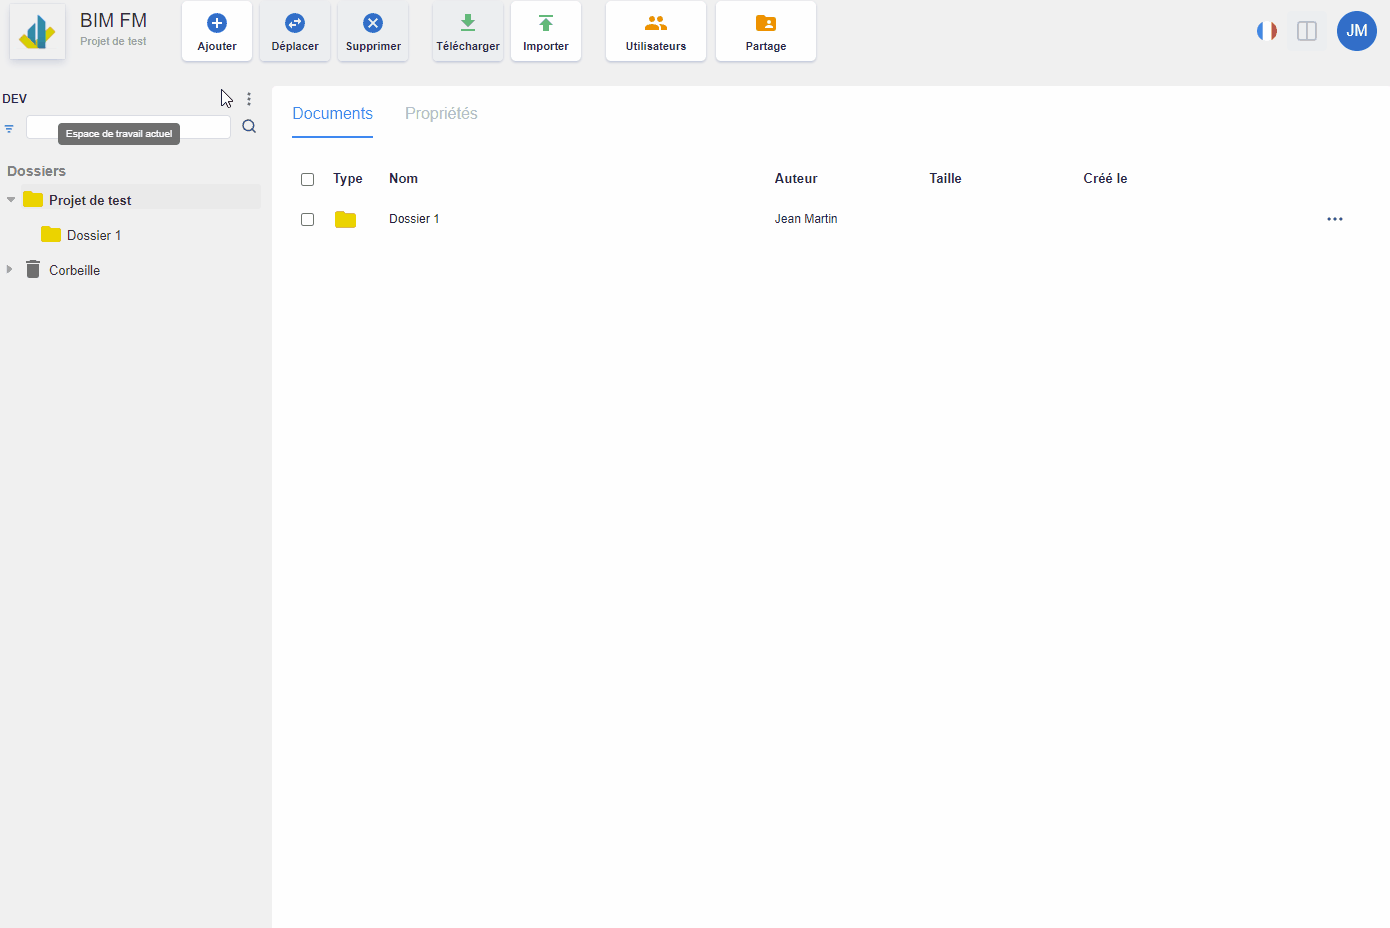
Task: Click the Ajouter plus icon
Action: [x=217, y=23]
